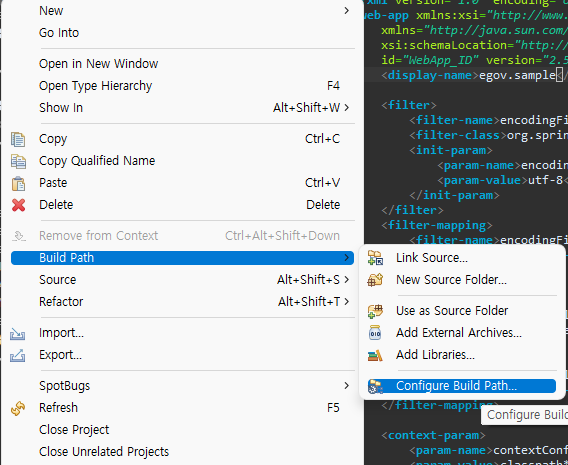This screenshot has width=568, height=465.
Task: Click the Add External Archives jar icon
Action: point(375,333)
